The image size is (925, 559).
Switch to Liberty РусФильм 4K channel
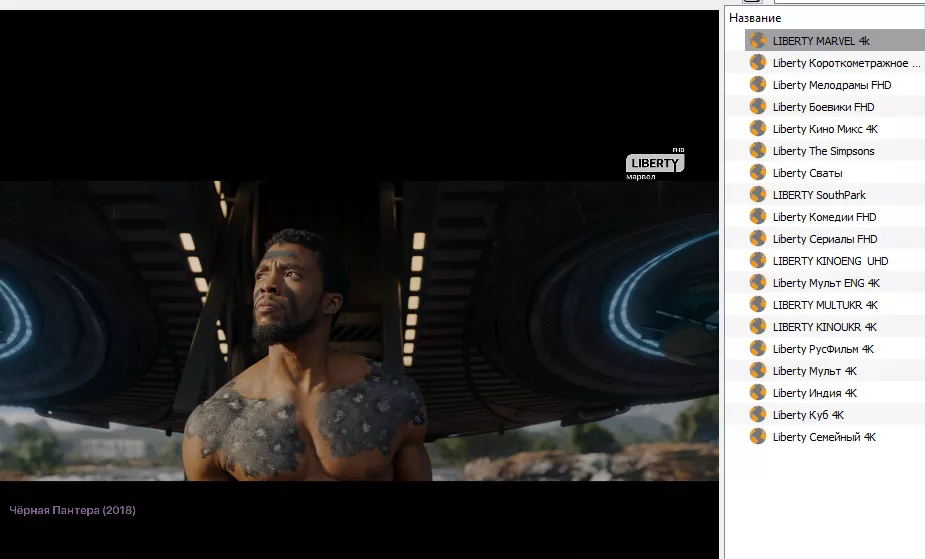pyautogui.click(x=824, y=349)
